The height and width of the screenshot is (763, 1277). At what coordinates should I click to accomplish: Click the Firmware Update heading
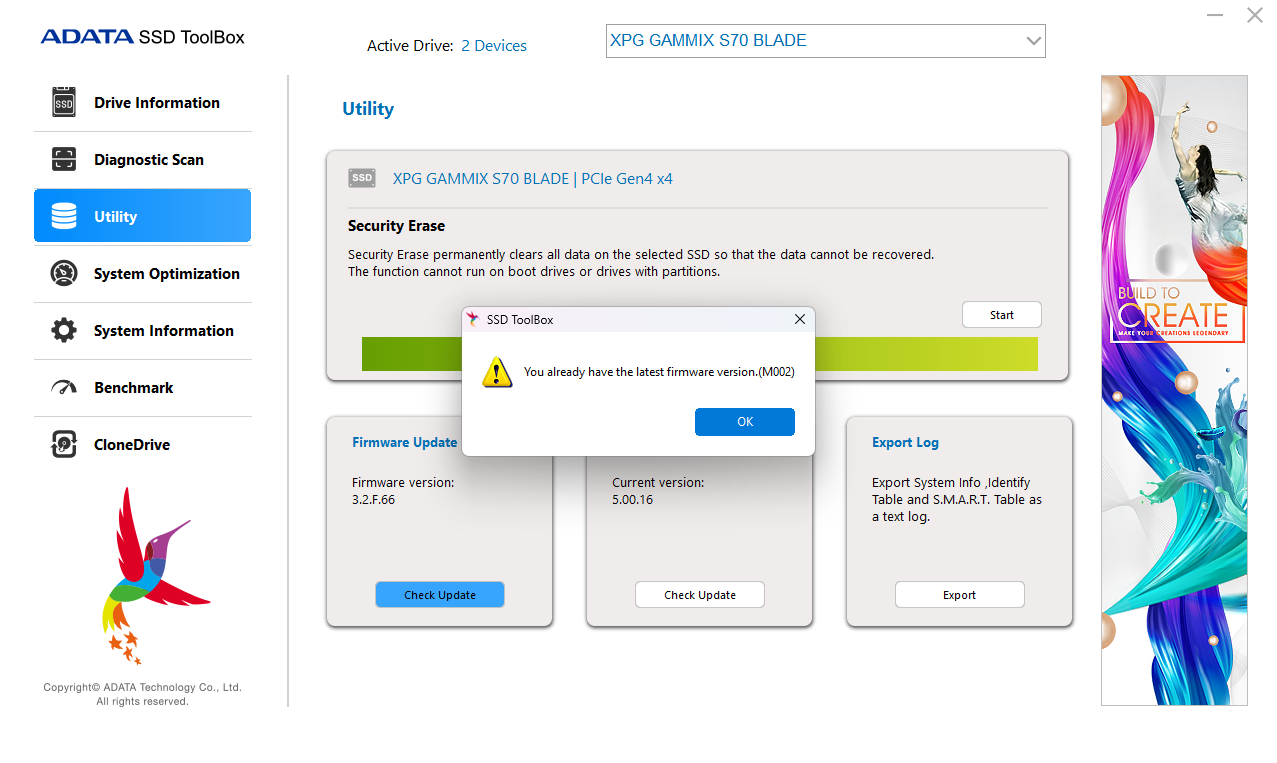point(404,442)
